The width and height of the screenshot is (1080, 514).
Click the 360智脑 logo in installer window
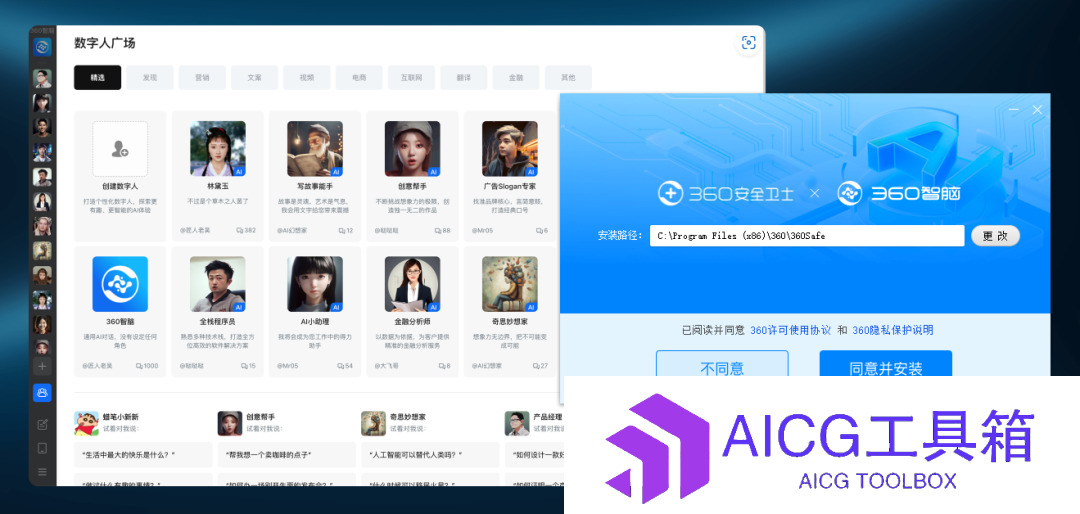pos(899,194)
